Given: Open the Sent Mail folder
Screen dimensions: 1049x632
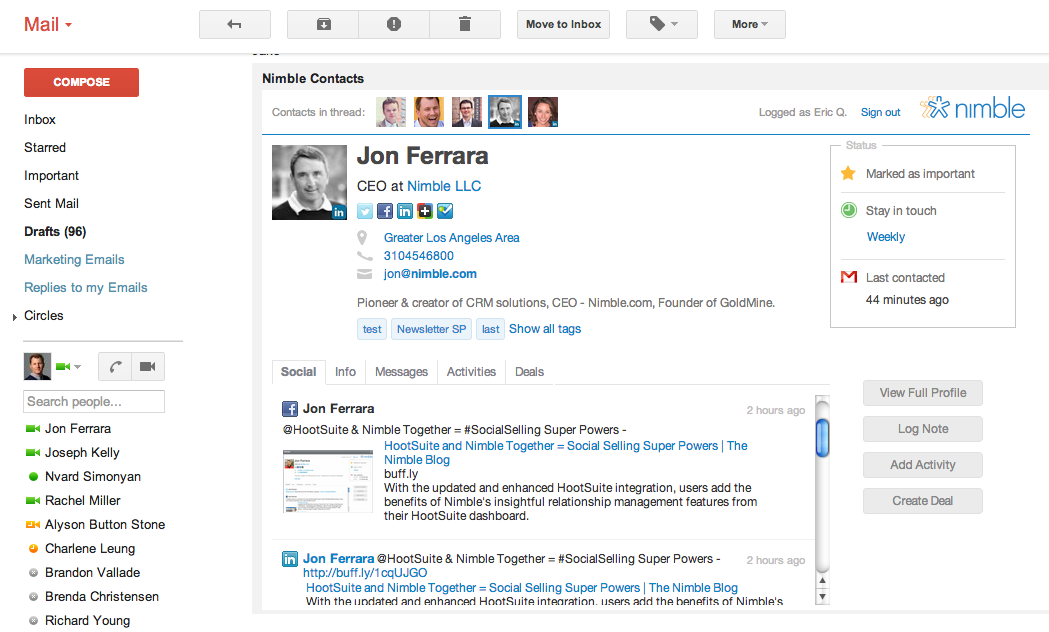Looking at the screenshot, I should click(52, 204).
